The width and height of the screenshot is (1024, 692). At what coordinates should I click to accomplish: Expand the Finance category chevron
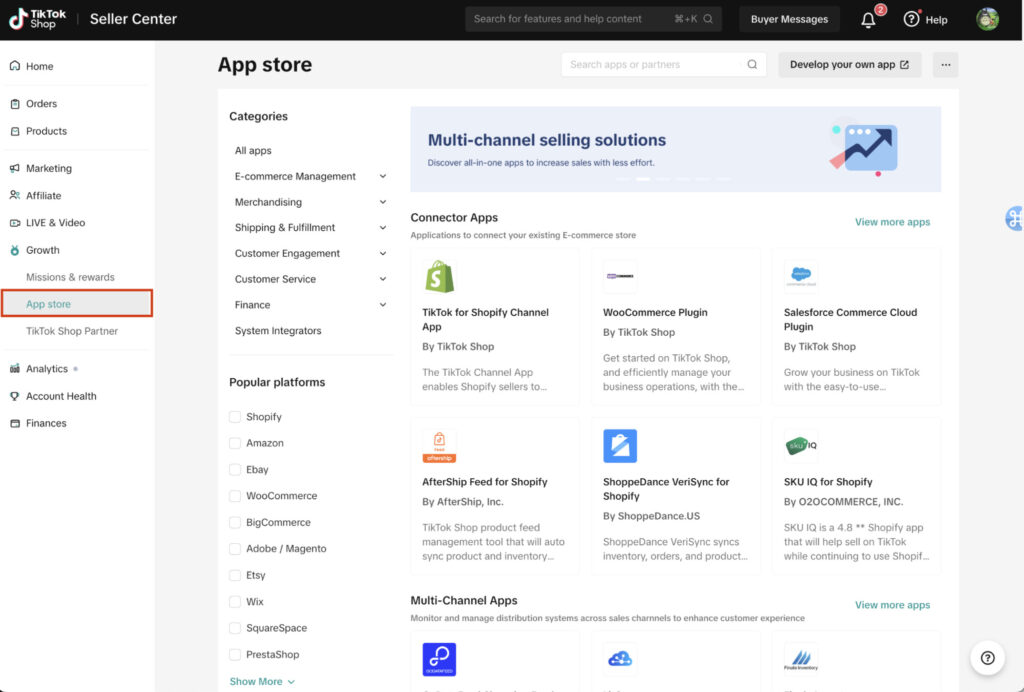point(383,305)
